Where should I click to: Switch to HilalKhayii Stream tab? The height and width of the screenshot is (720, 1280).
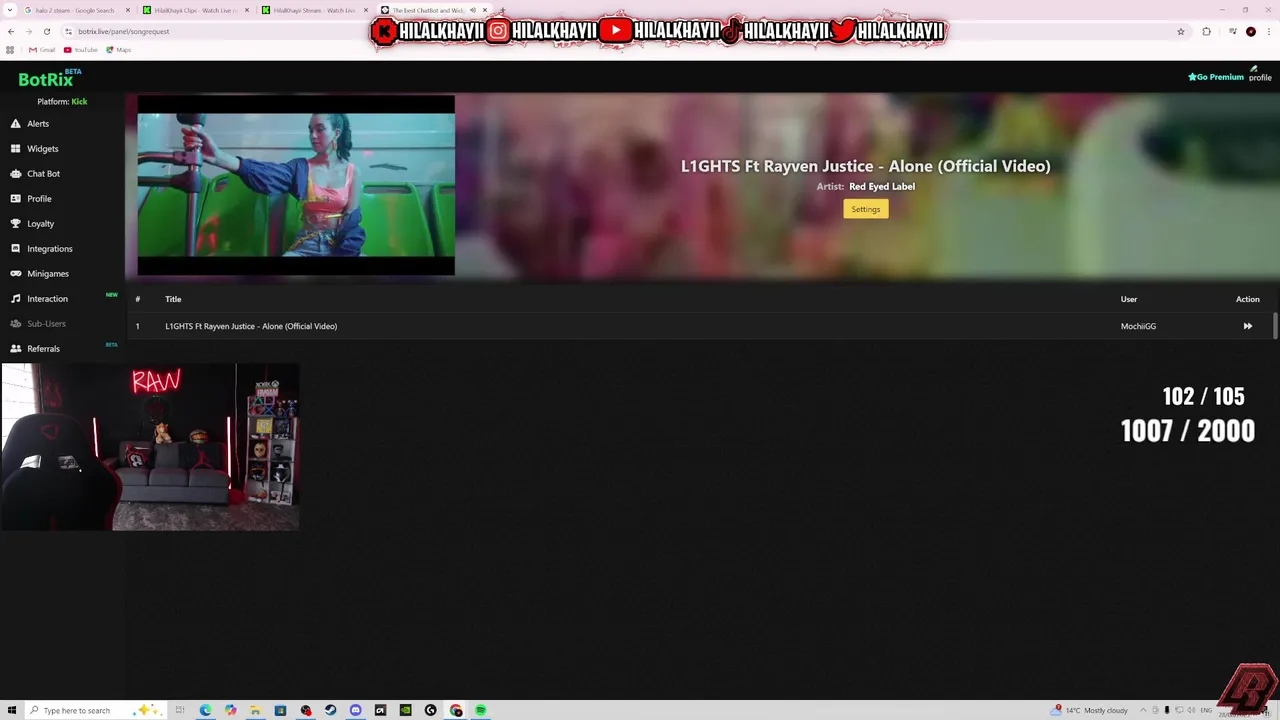pyautogui.click(x=314, y=10)
